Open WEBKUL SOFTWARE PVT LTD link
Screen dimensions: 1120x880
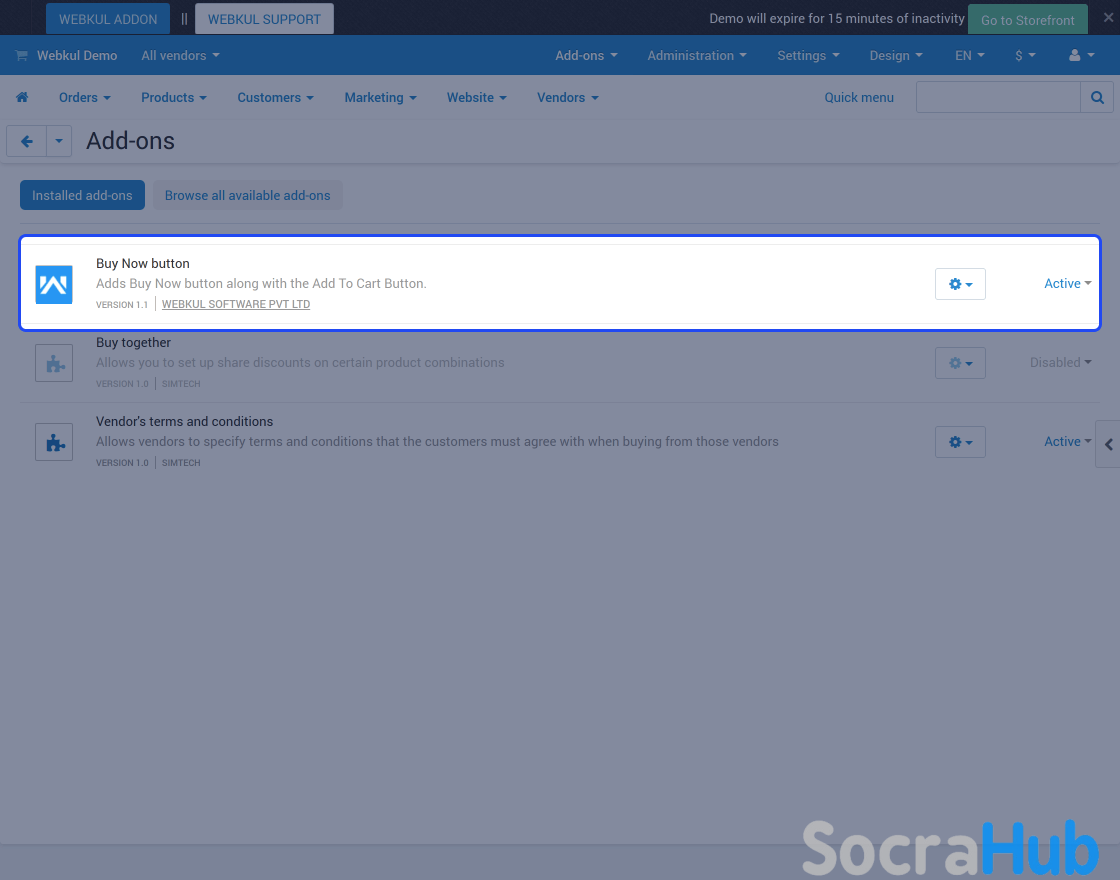click(236, 304)
